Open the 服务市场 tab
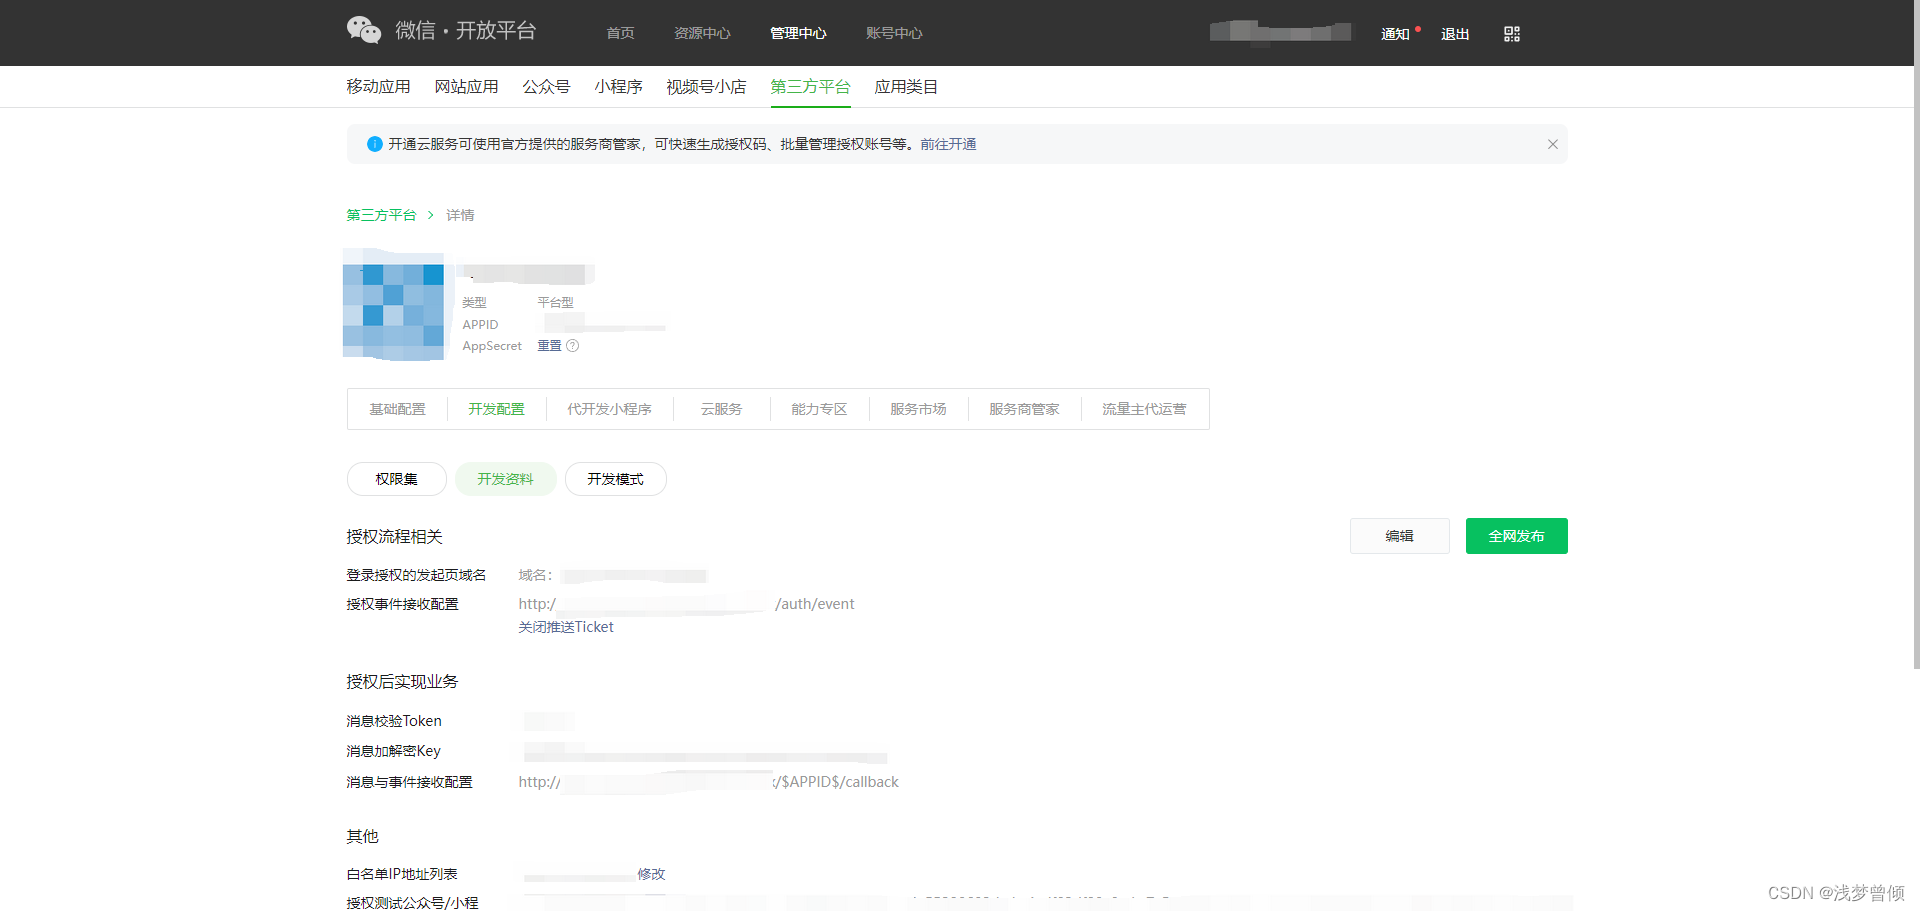 pyautogui.click(x=918, y=409)
